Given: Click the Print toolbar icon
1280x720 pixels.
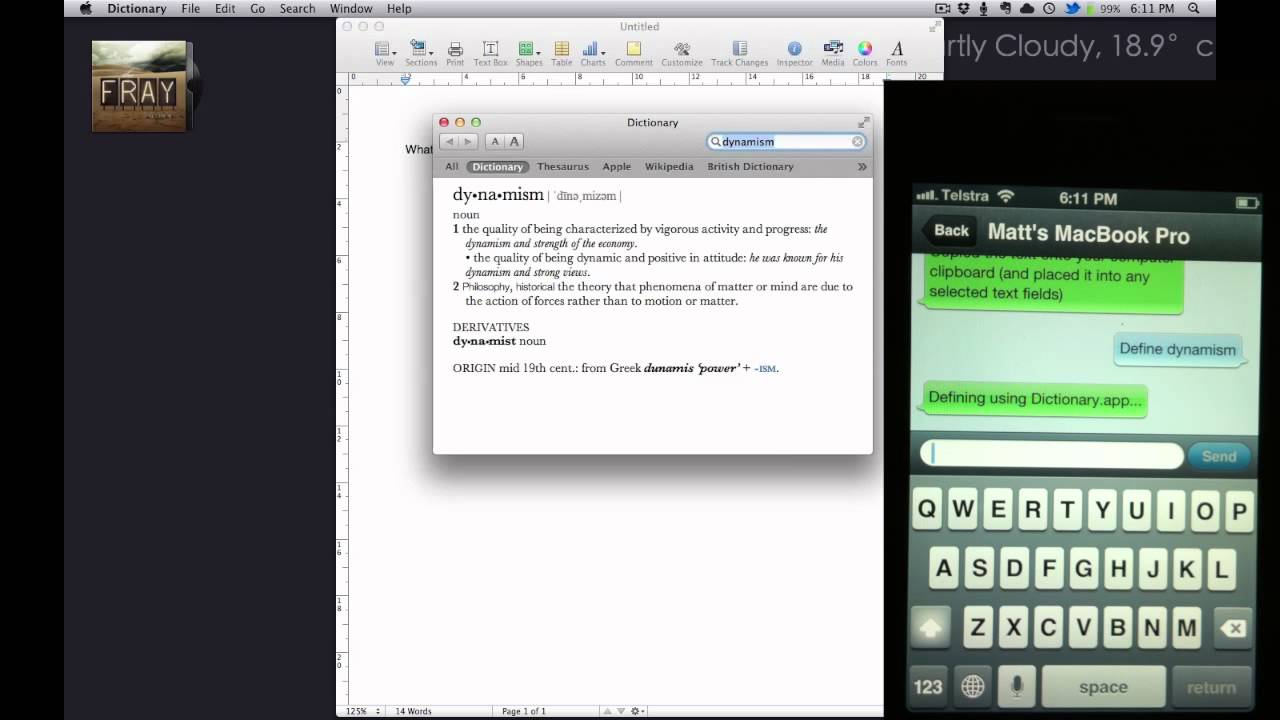Looking at the screenshot, I should click(455, 50).
